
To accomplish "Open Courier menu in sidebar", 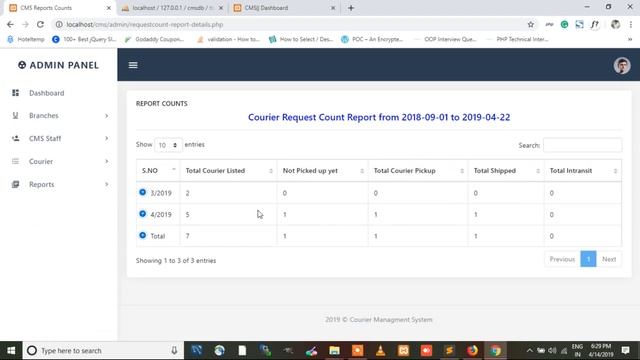I will (41, 161).
